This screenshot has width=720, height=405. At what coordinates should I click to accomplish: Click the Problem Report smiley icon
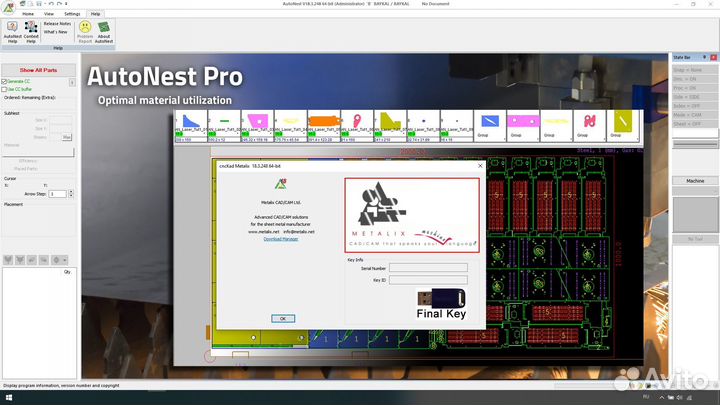(84, 31)
